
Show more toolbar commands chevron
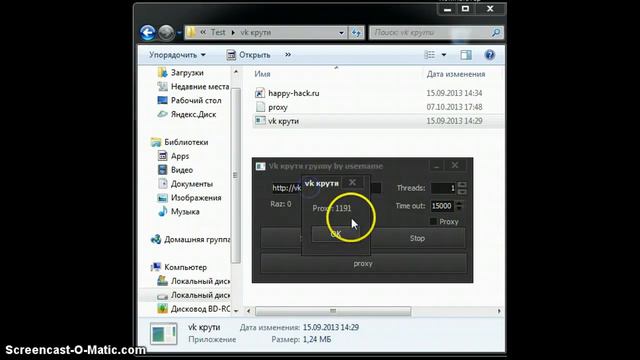(x=288, y=55)
